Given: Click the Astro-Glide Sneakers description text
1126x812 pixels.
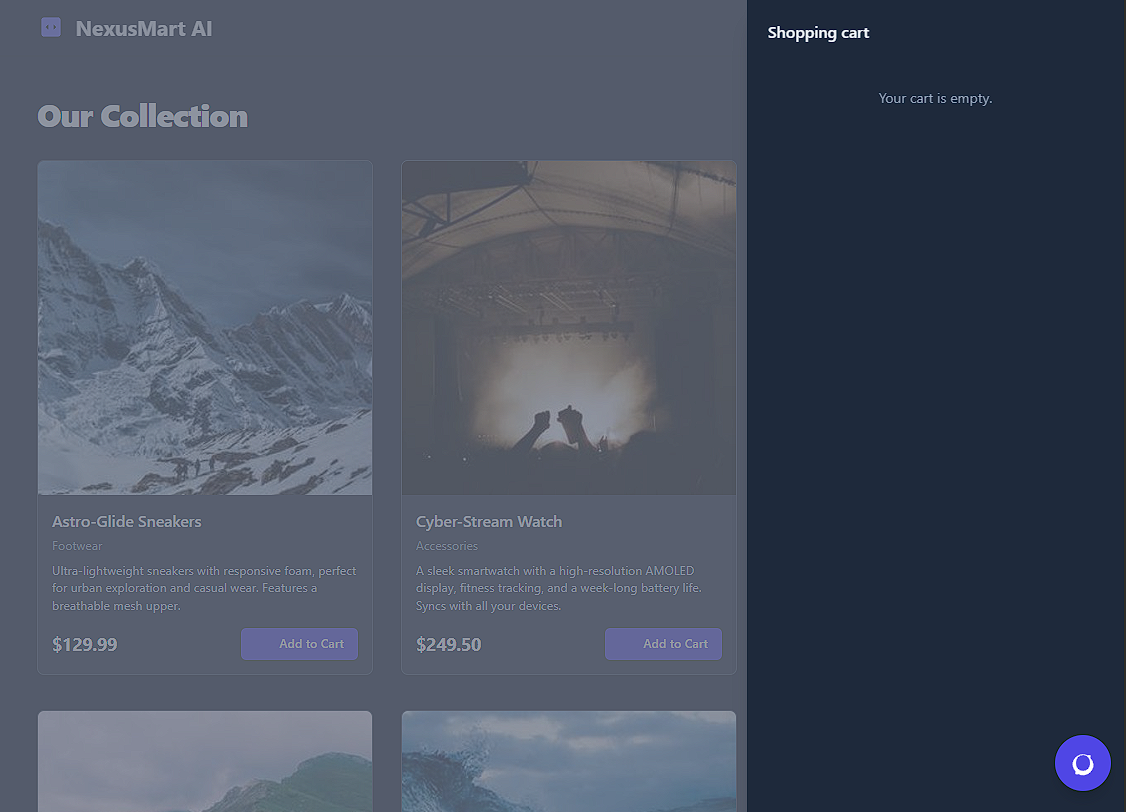Looking at the screenshot, I should 204,588.
